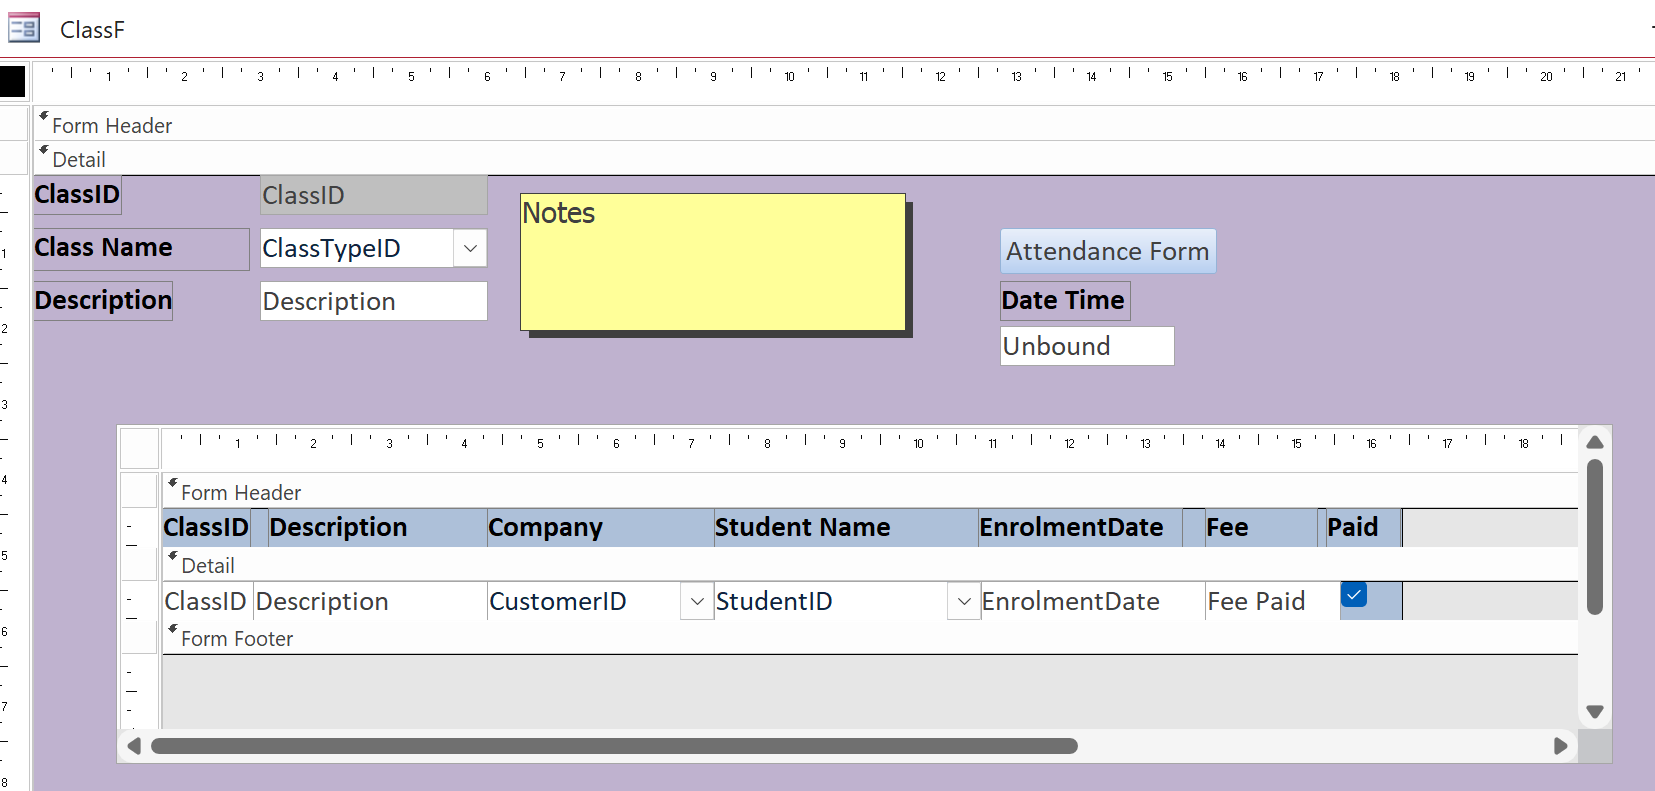Expand the StudentID dropdown arrow
This screenshot has width=1655, height=791.
964,602
